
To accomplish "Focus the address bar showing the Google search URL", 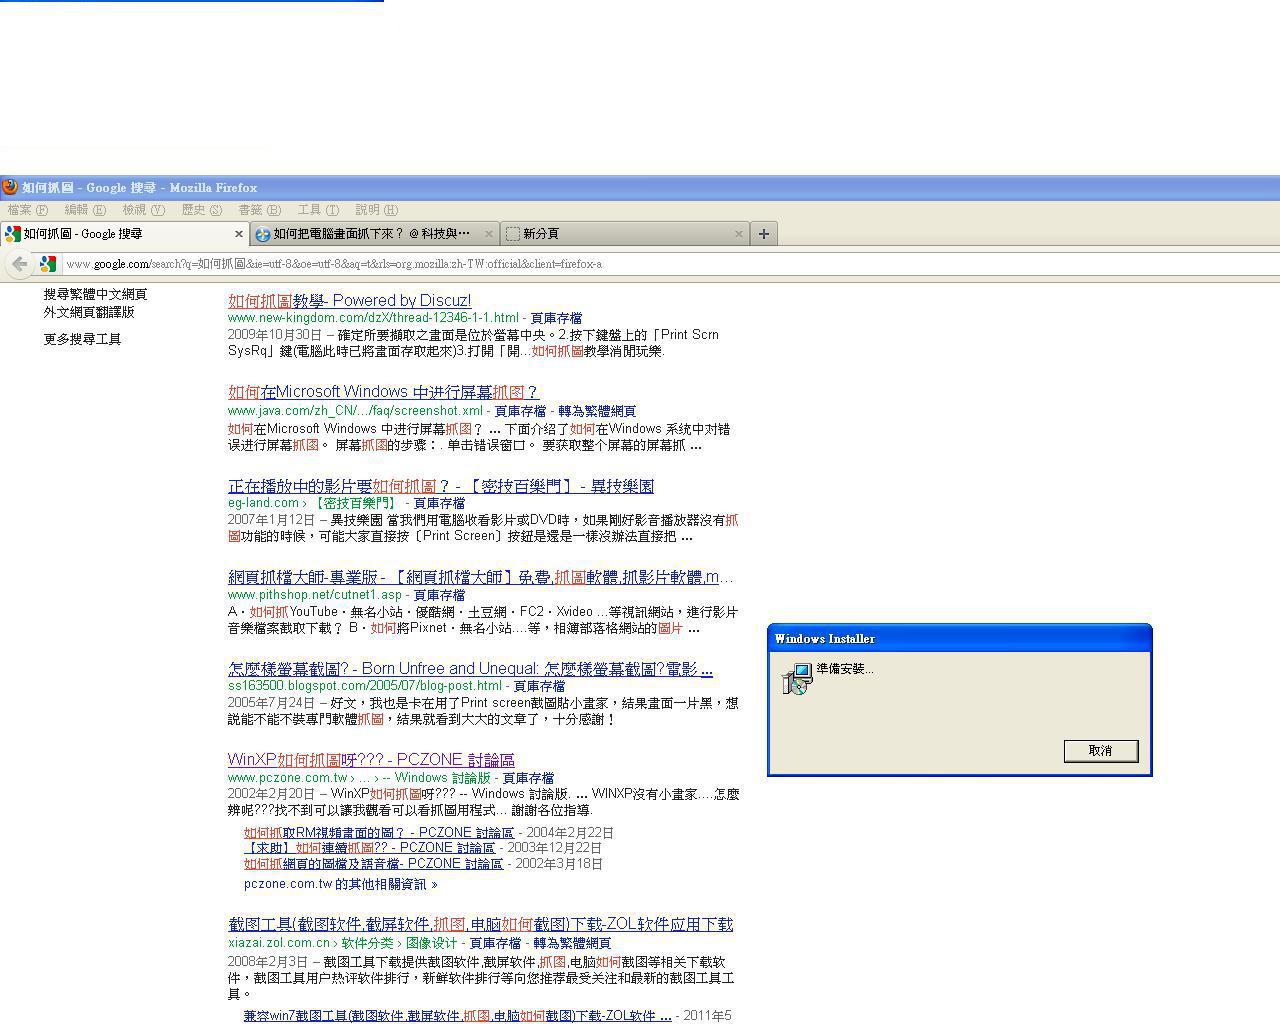I will click(670, 264).
